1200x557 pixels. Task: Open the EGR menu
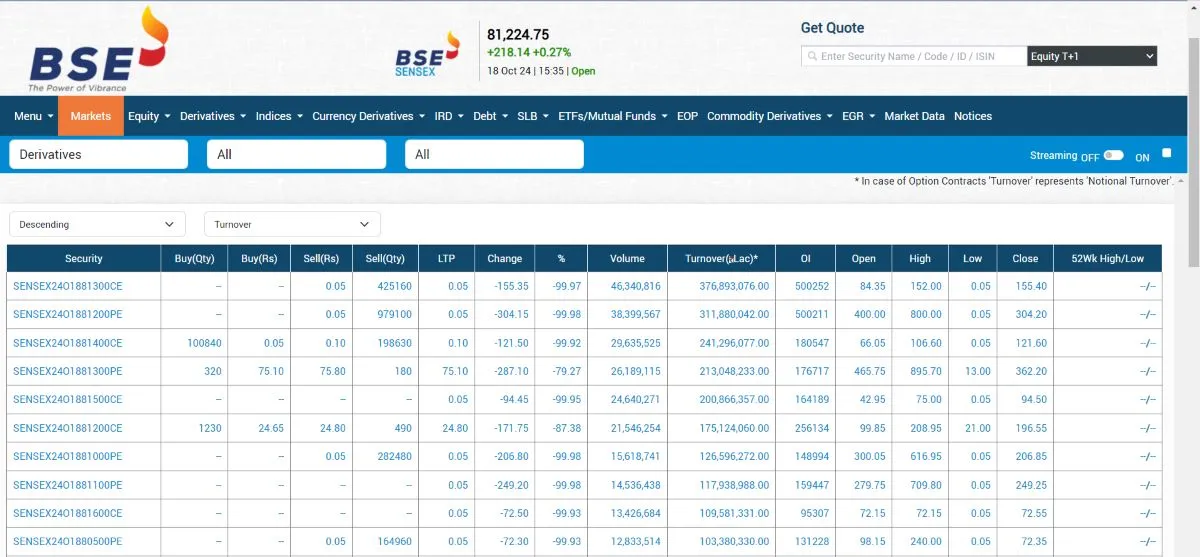[858, 116]
